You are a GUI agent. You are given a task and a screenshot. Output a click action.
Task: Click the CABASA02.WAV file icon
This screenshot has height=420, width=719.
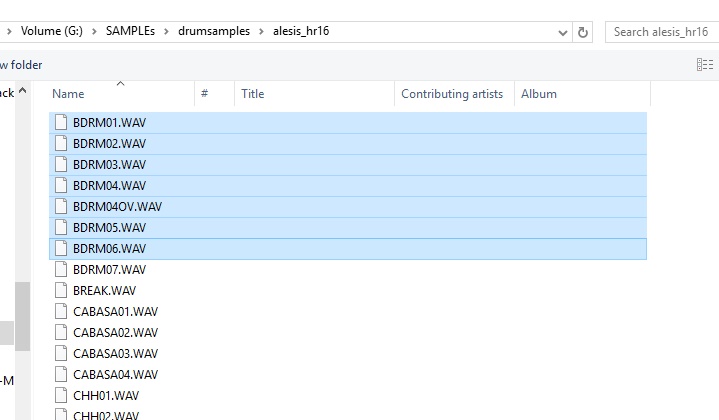(61, 332)
